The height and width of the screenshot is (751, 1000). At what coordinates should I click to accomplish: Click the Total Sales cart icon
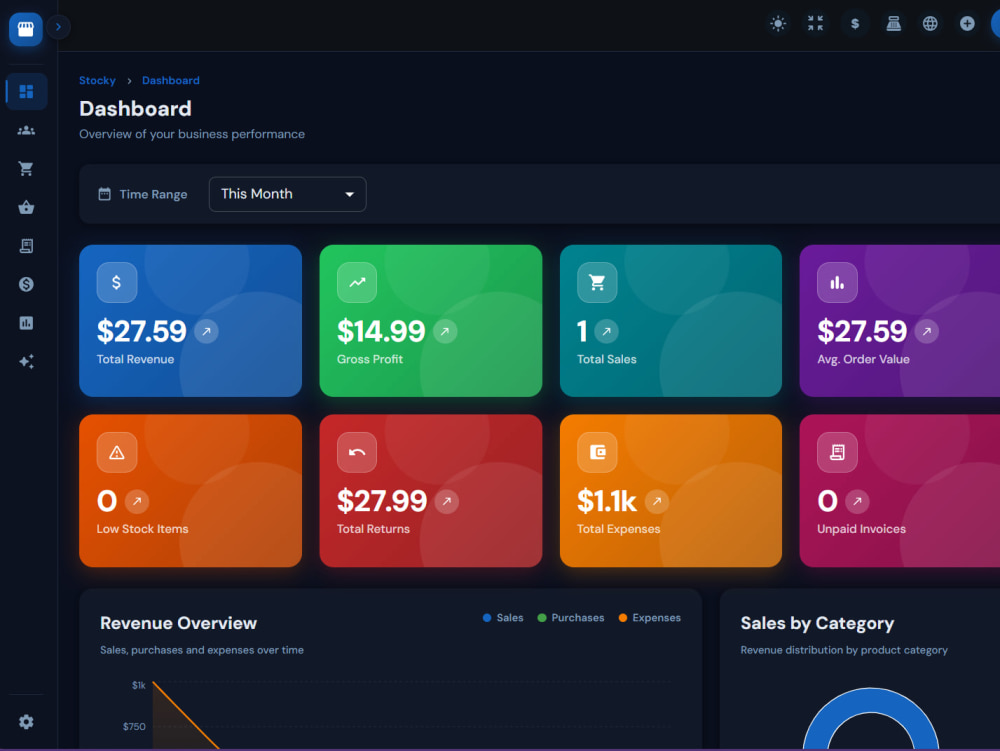pos(597,282)
